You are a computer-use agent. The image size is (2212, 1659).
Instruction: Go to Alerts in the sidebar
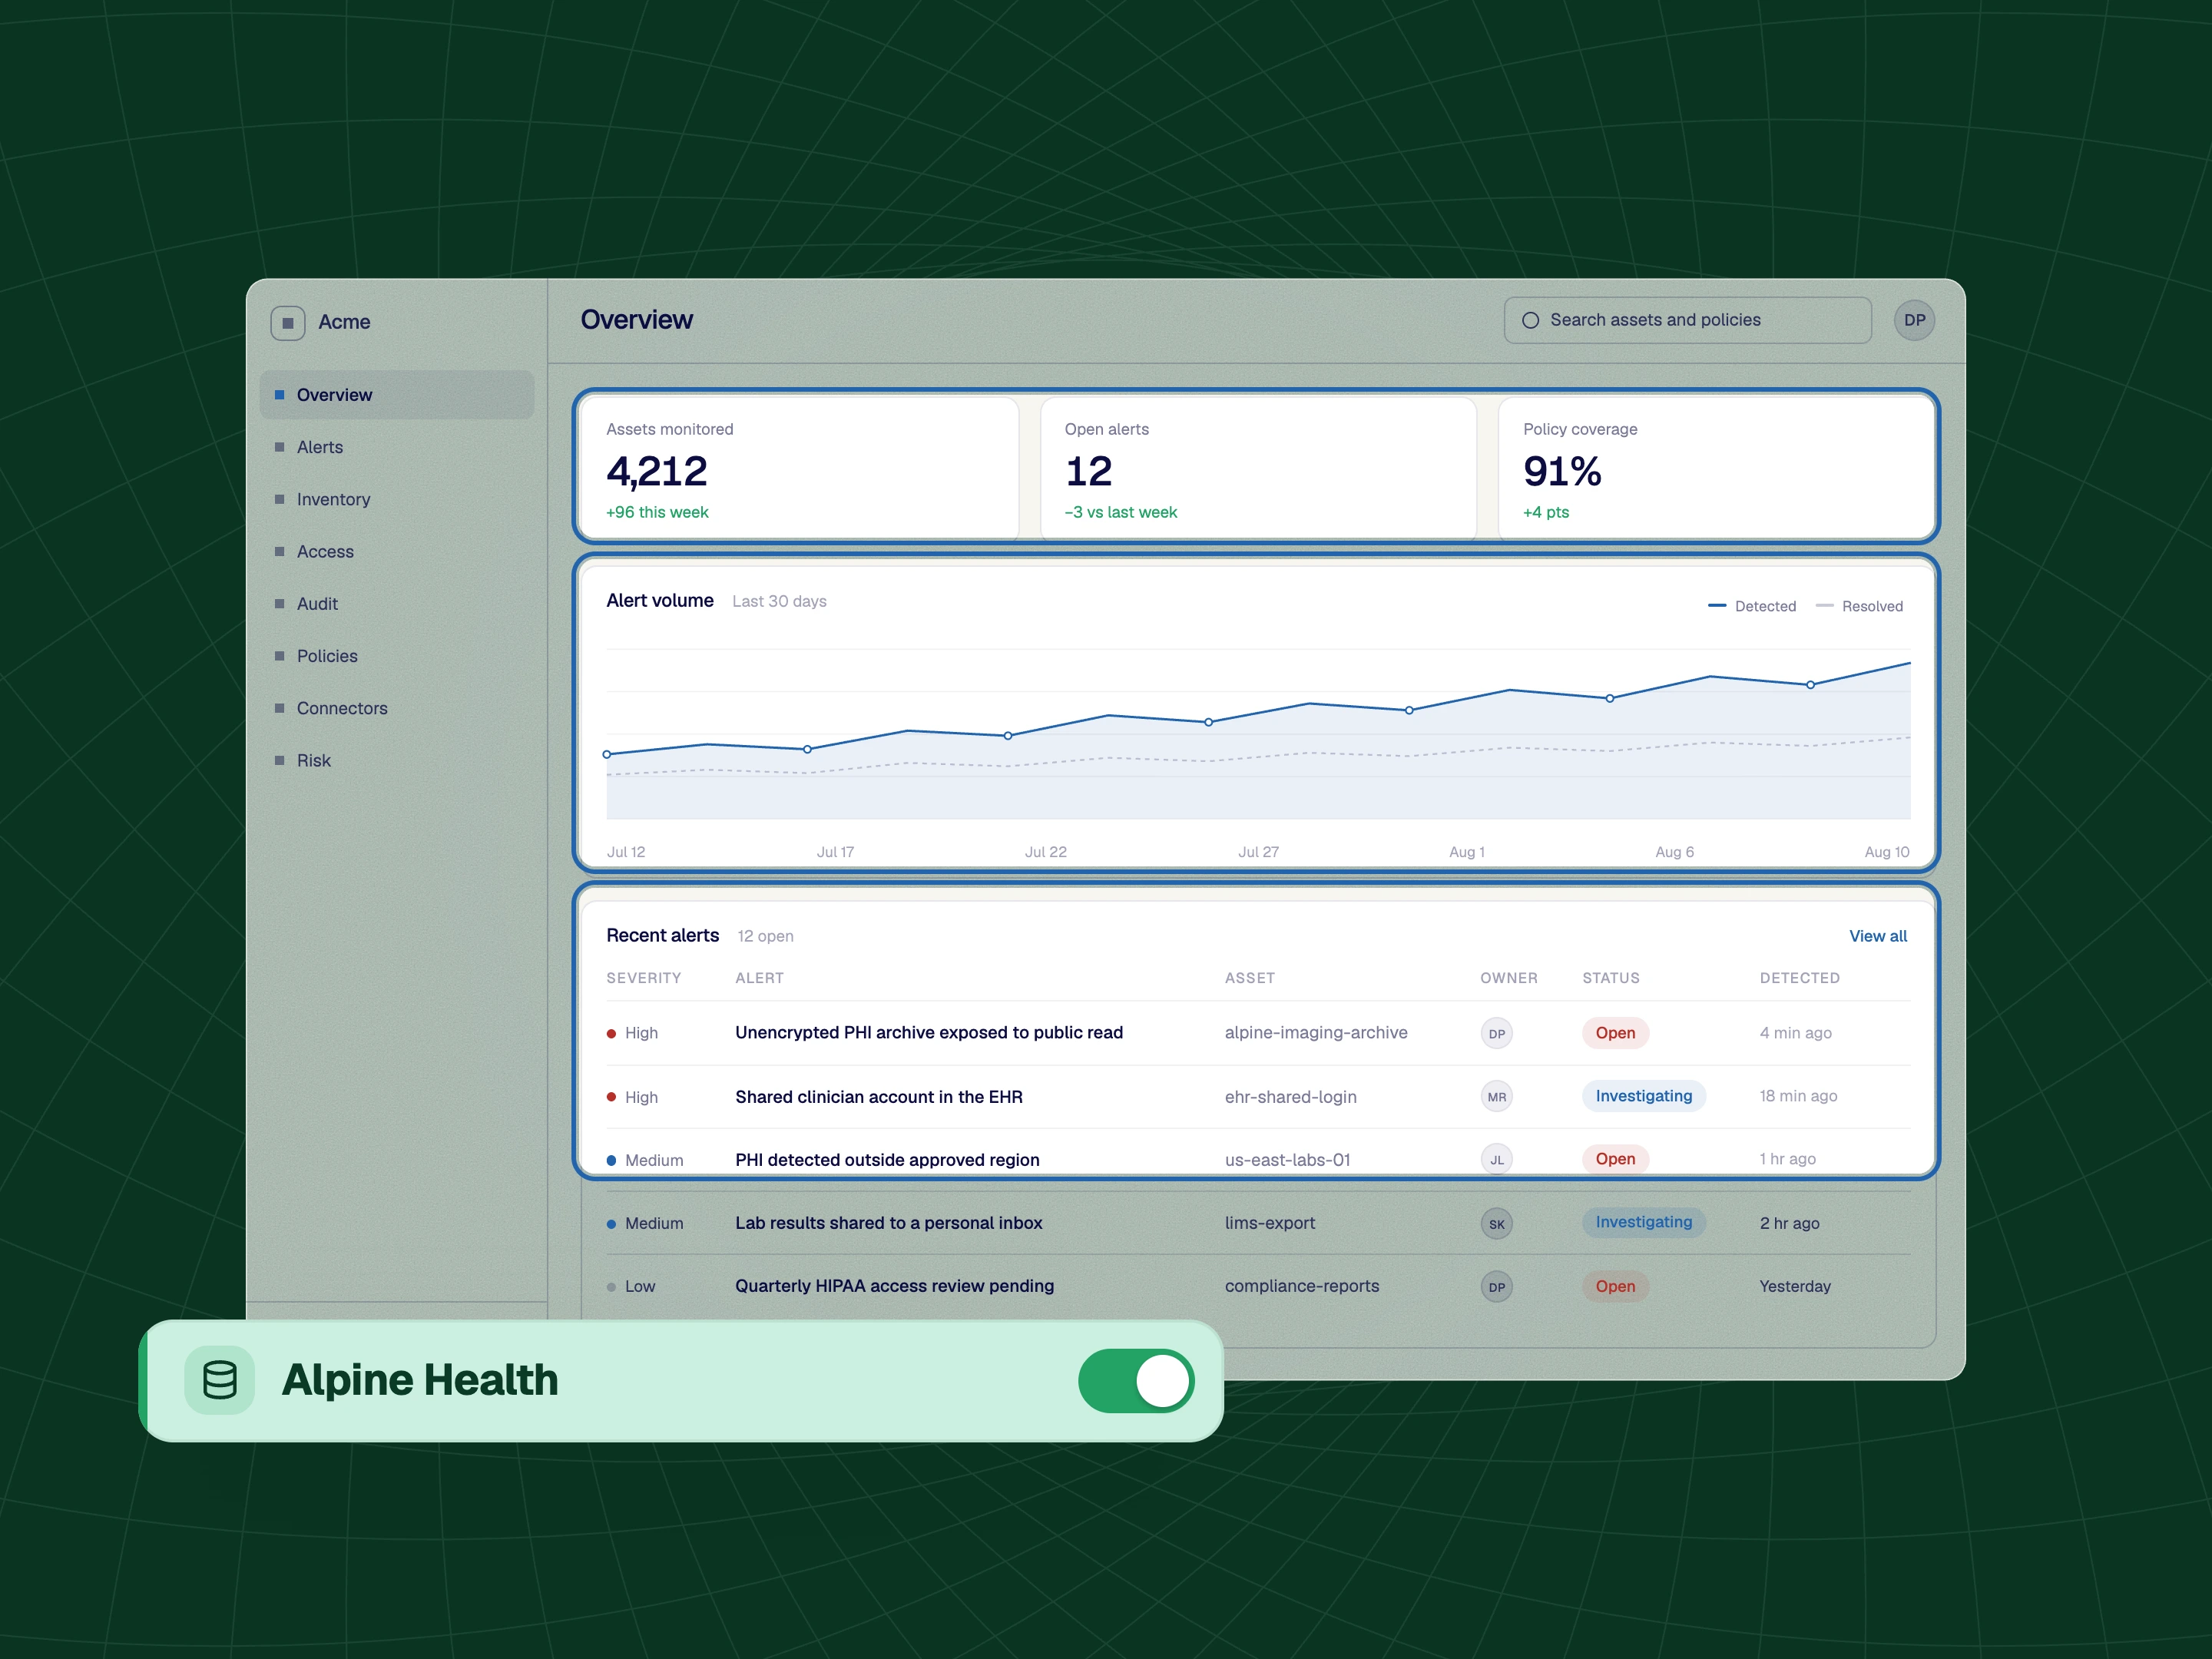(397, 447)
